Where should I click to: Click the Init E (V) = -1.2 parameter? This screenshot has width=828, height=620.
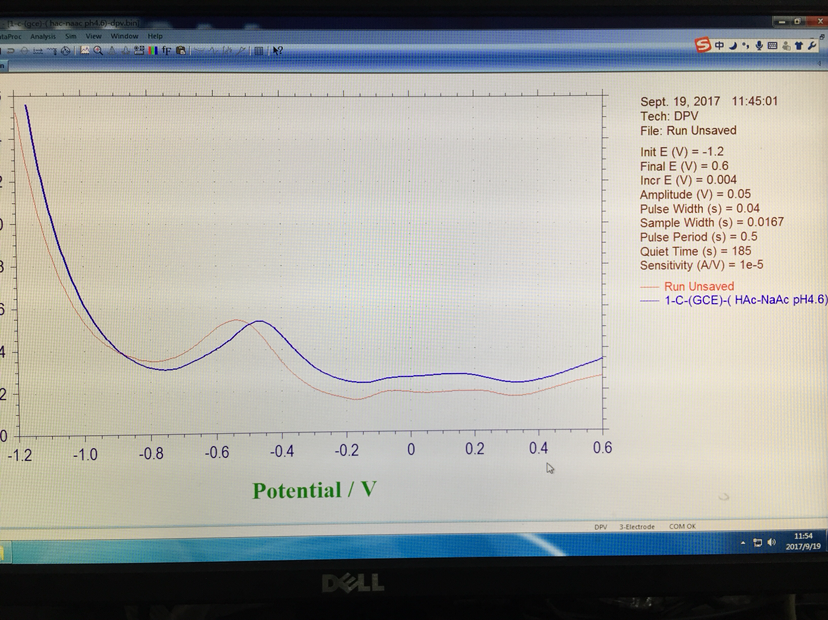point(682,152)
